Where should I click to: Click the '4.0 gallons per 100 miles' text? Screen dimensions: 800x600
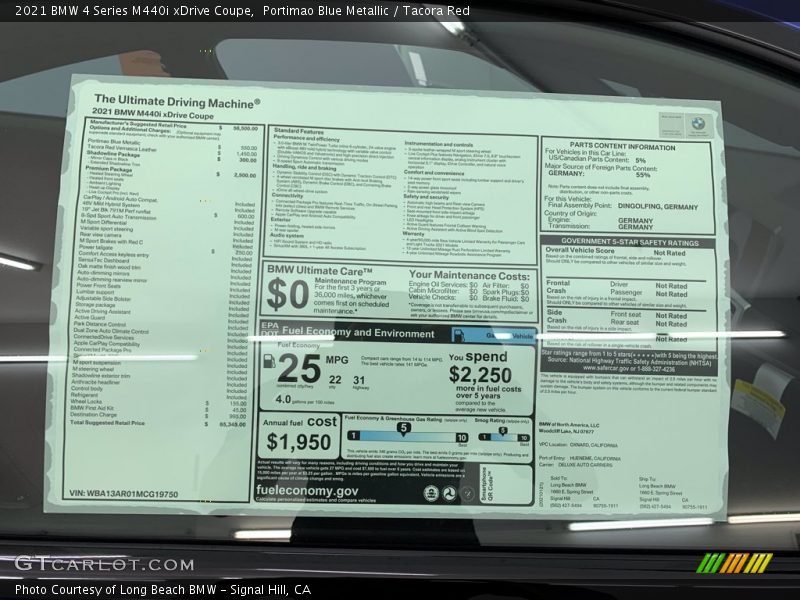305,401
